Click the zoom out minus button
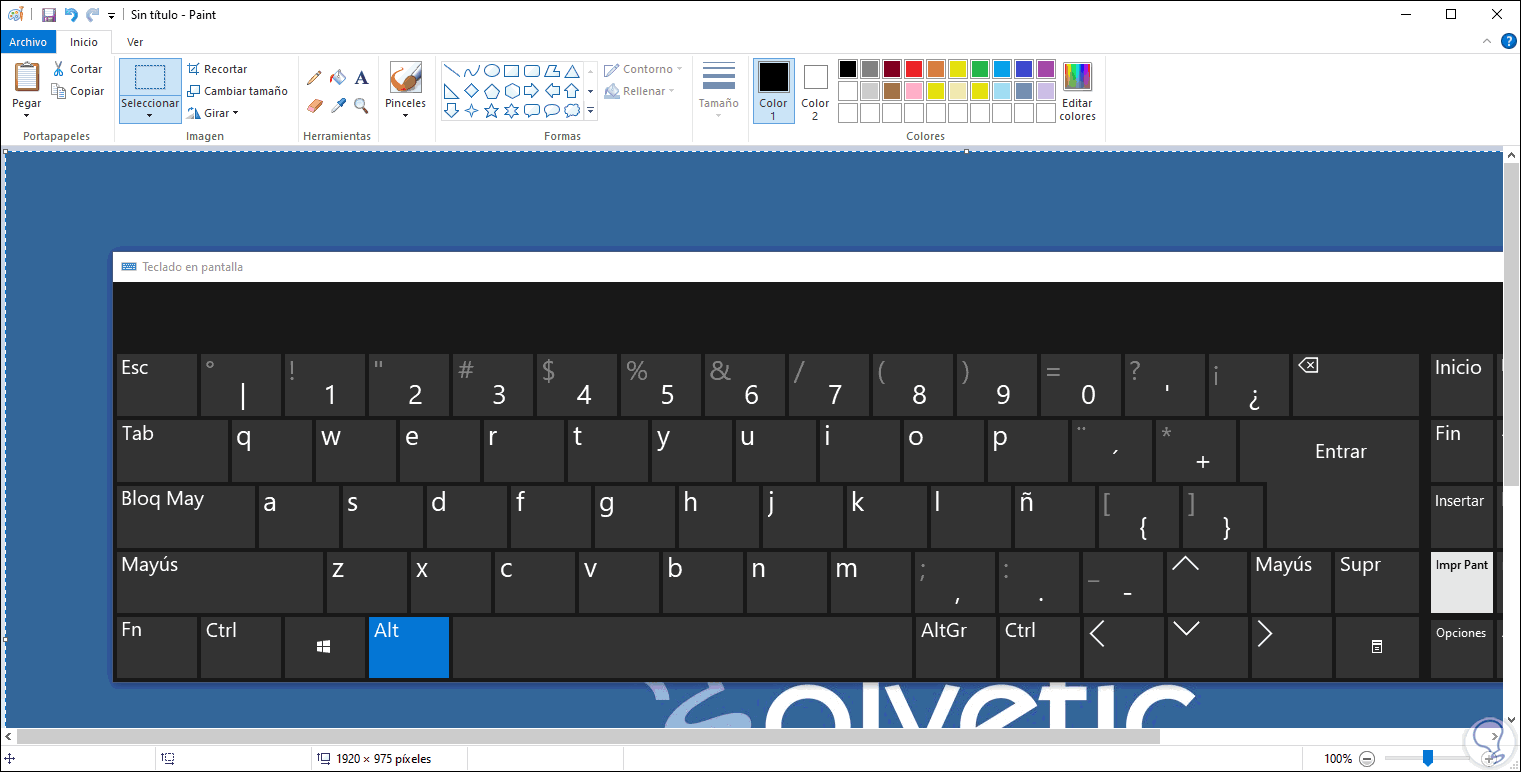The image size is (1521, 772). (x=1368, y=759)
